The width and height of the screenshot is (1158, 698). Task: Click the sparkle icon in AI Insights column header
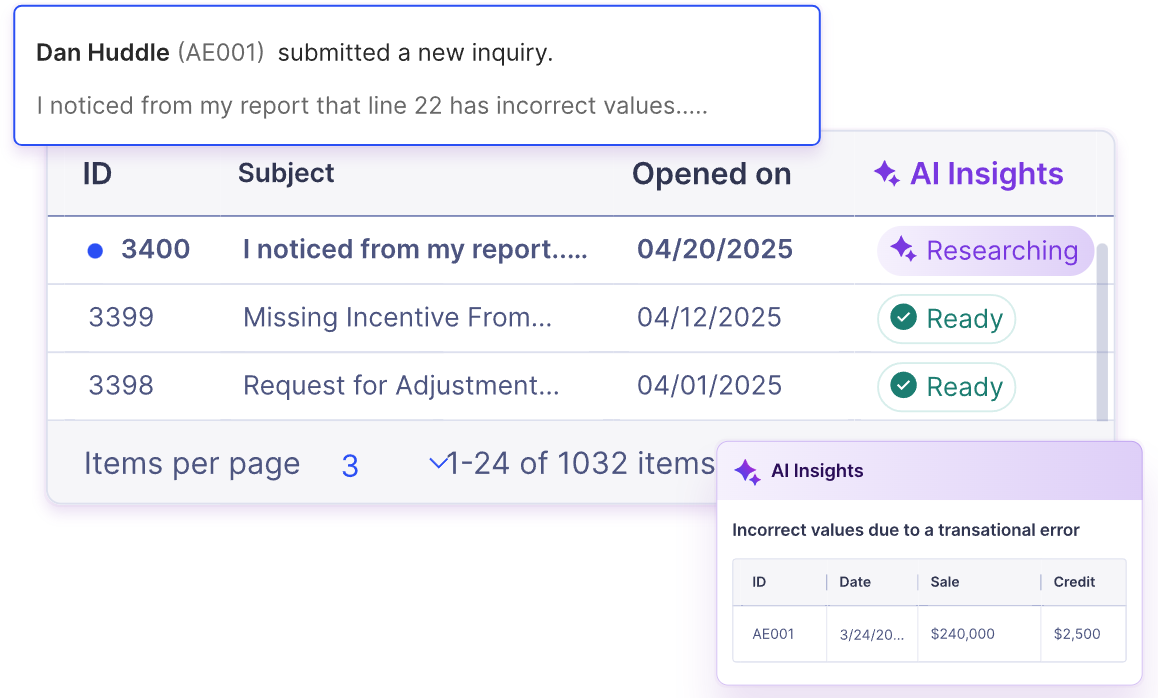pos(887,174)
